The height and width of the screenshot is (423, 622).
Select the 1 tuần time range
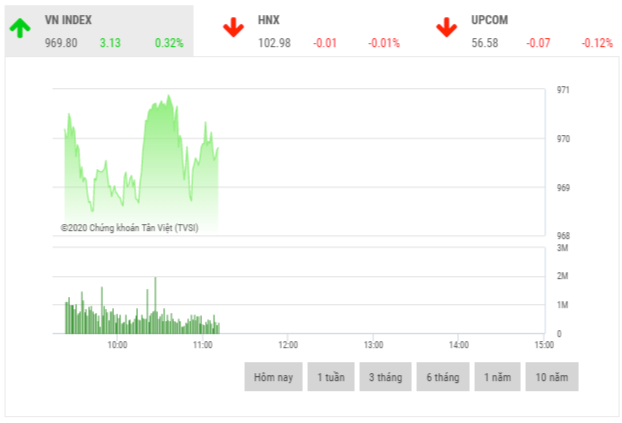(x=331, y=377)
